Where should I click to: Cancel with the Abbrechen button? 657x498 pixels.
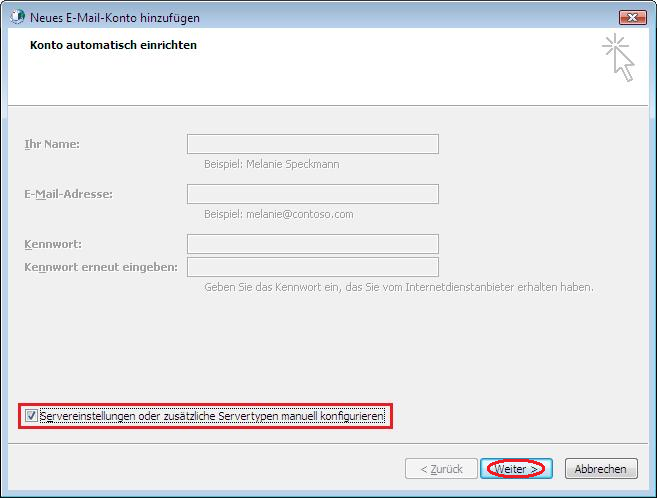click(601, 468)
